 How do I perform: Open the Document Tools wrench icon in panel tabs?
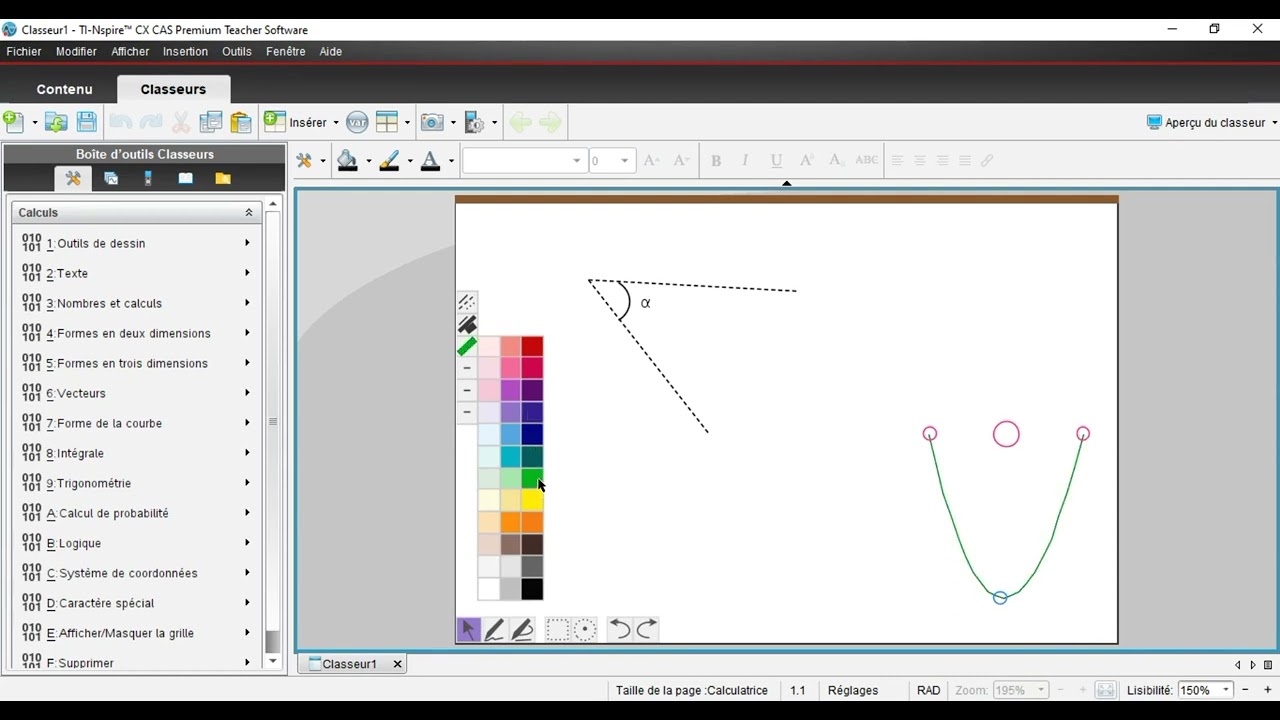click(73, 178)
